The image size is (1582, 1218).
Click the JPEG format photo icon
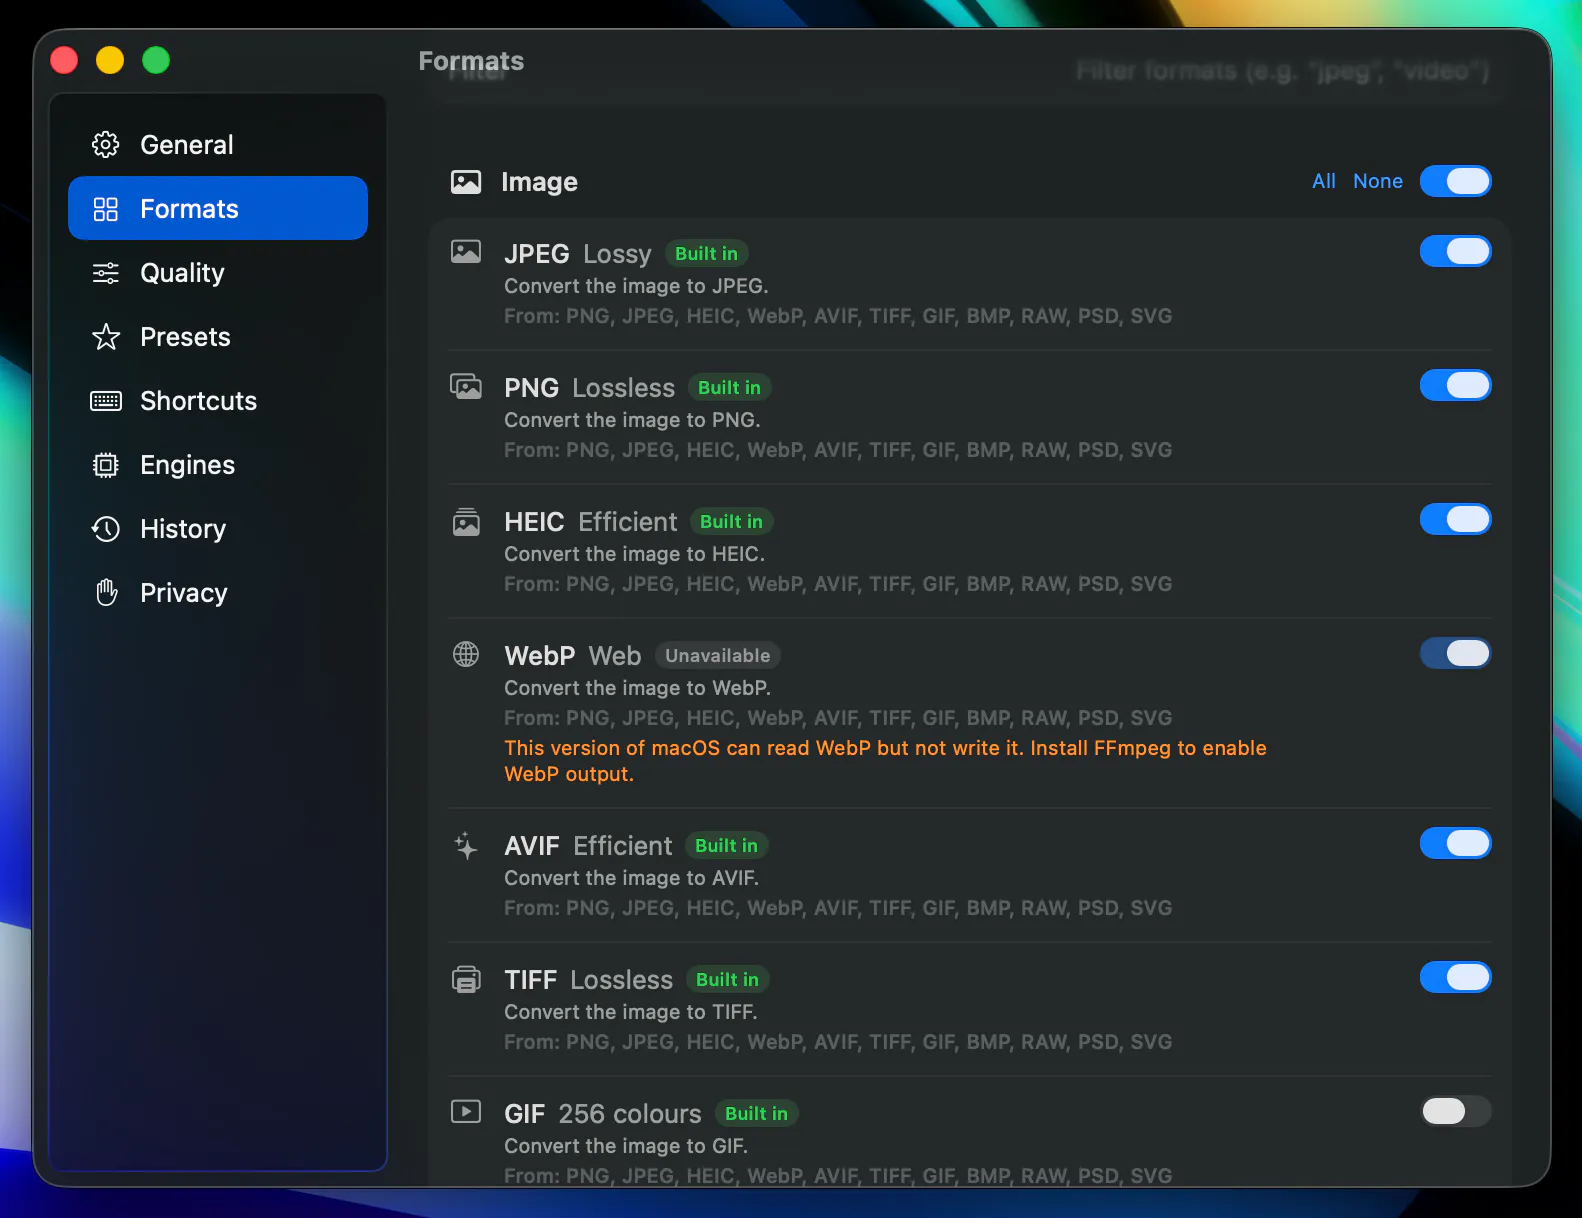pos(466,251)
